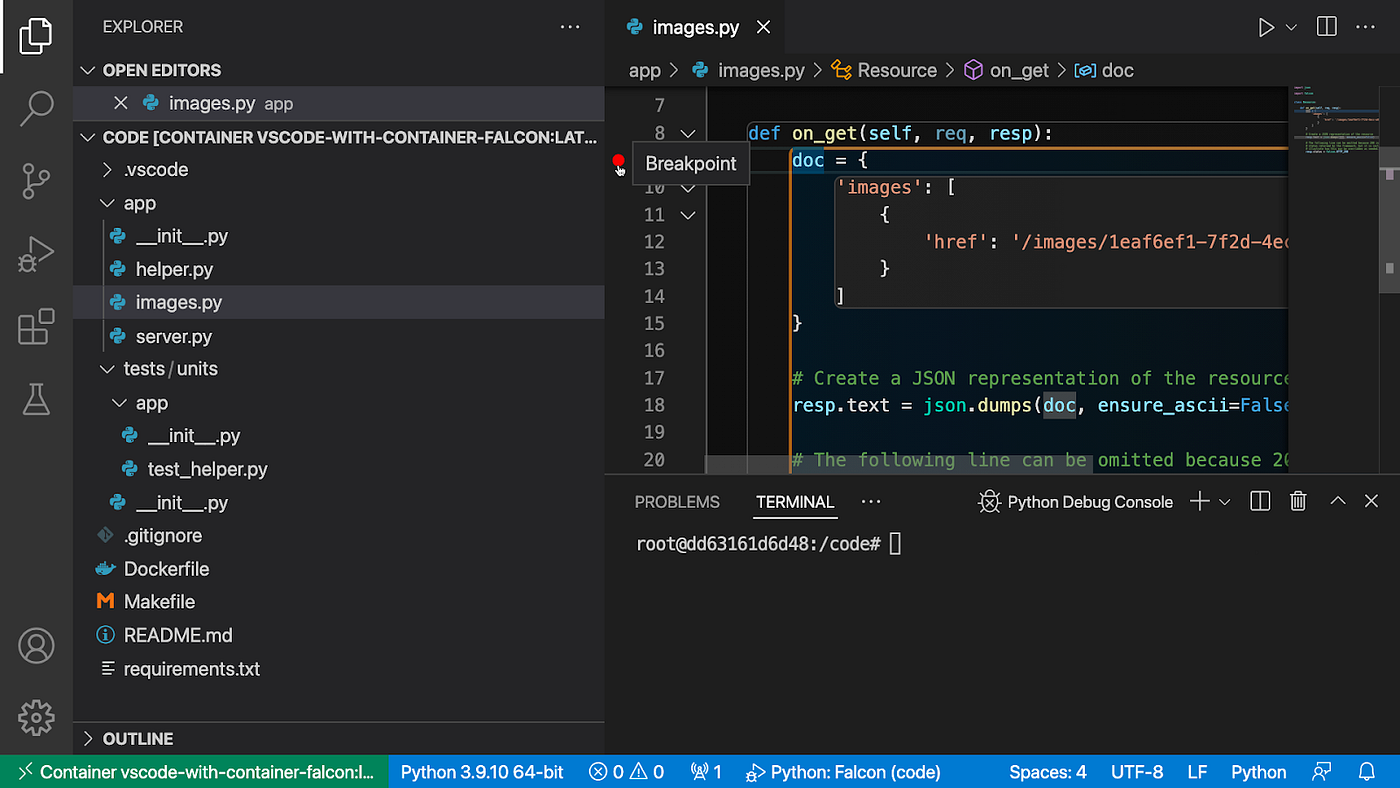Open the Testing flask view
This screenshot has width=1400, height=788.
point(36,399)
